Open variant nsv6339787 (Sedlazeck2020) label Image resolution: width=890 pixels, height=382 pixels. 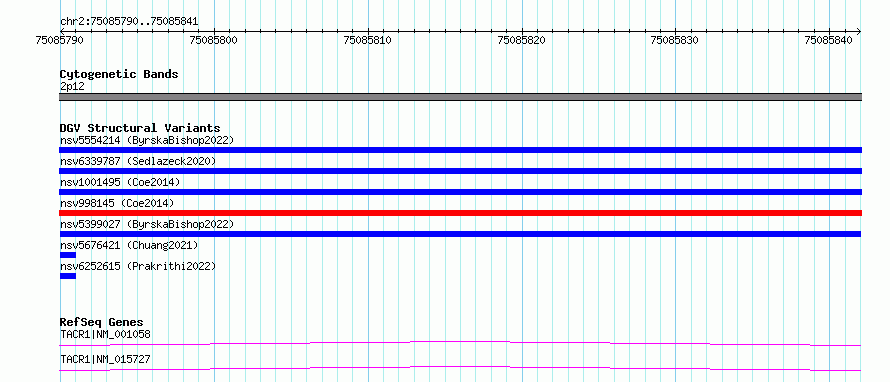pyautogui.click(x=138, y=161)
